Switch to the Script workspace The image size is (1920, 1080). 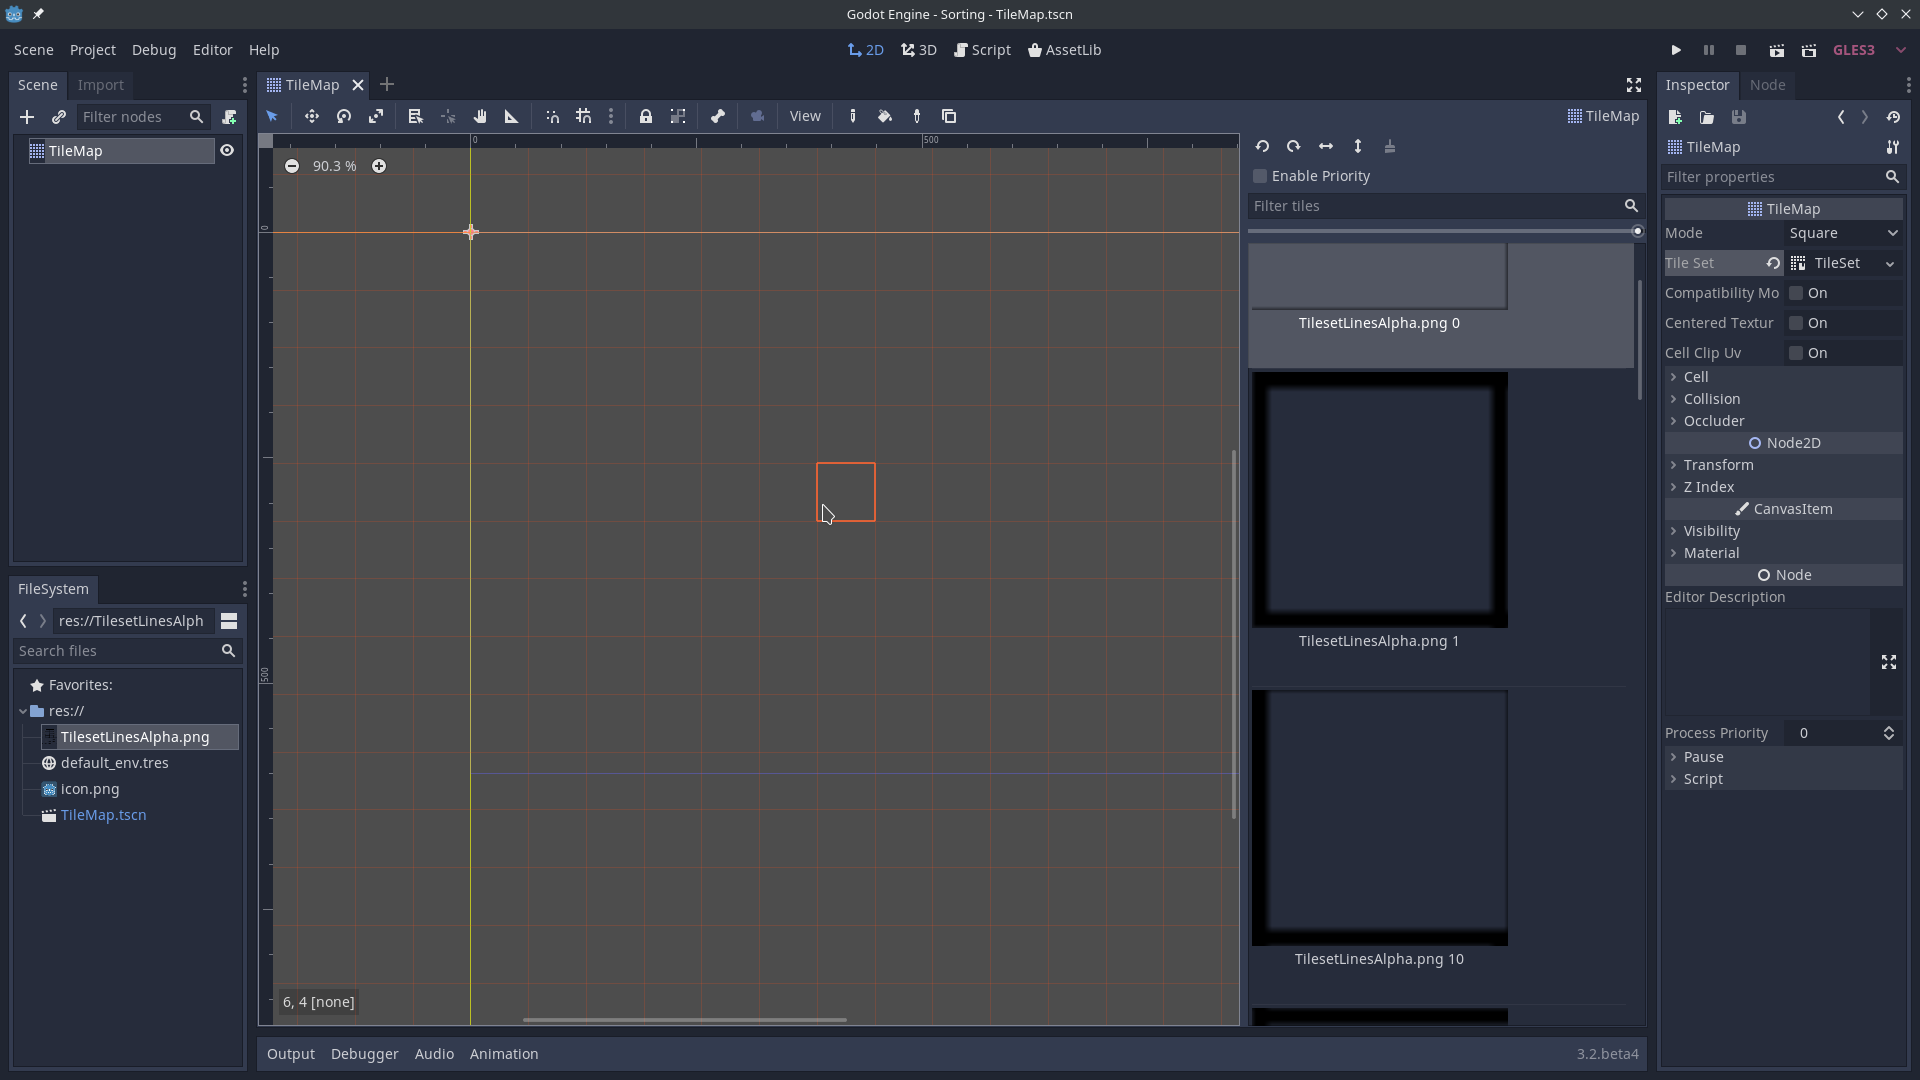982,50
